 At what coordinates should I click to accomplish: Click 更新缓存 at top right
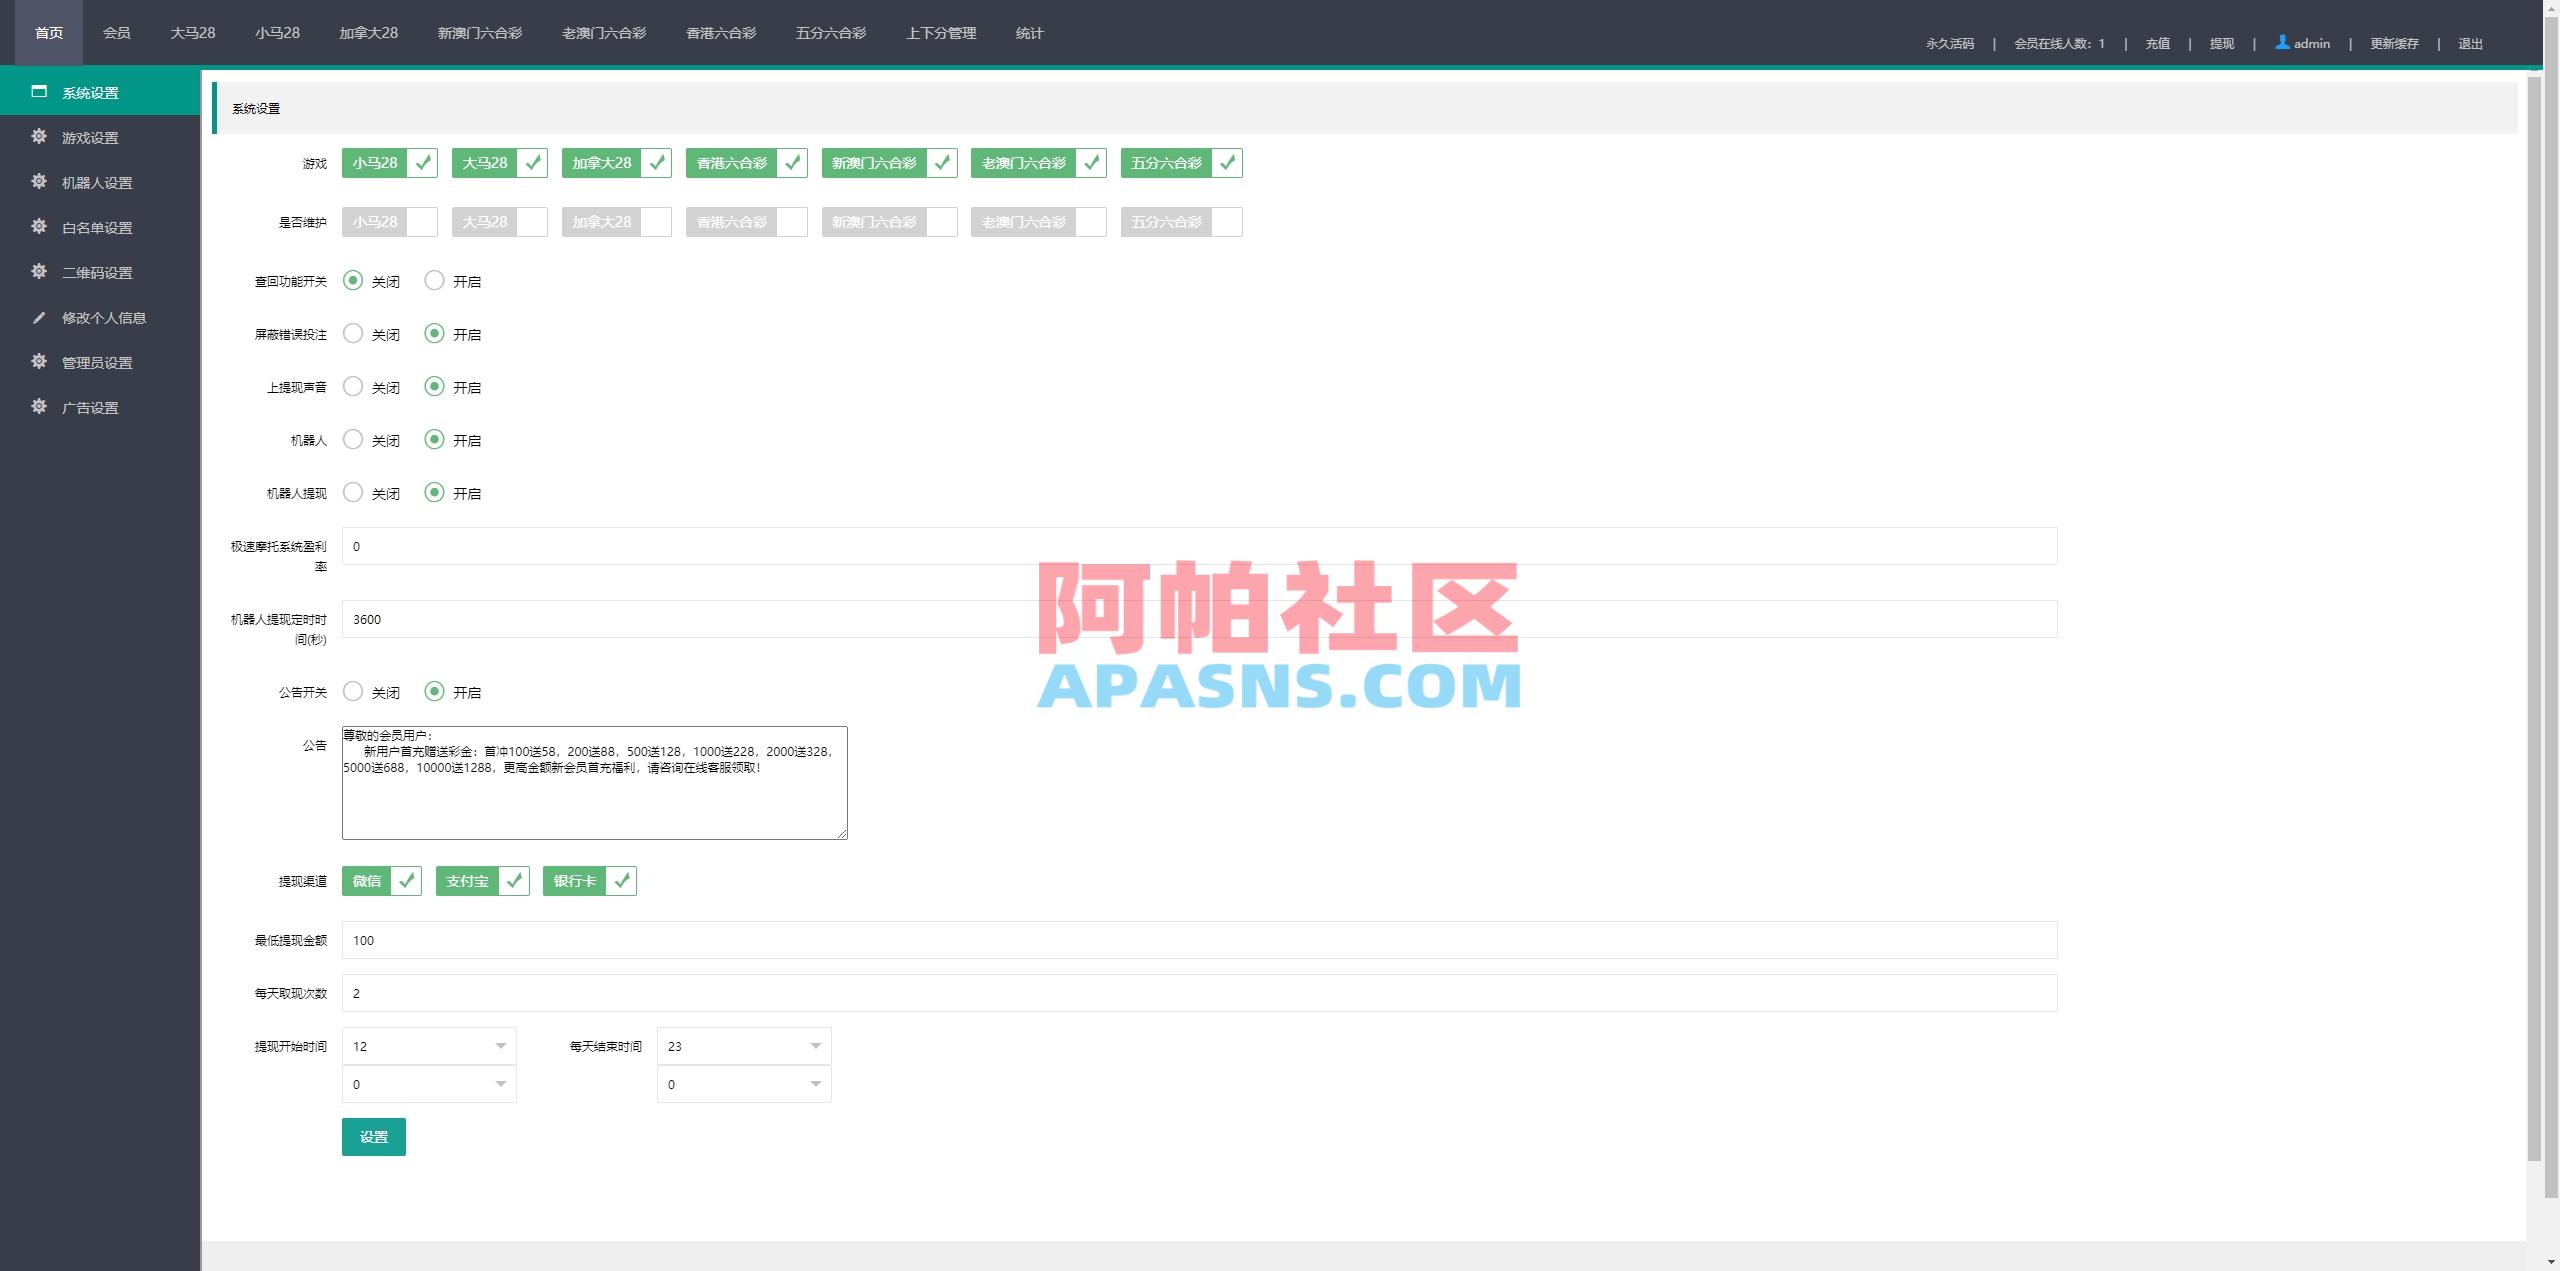(2395, 43)
